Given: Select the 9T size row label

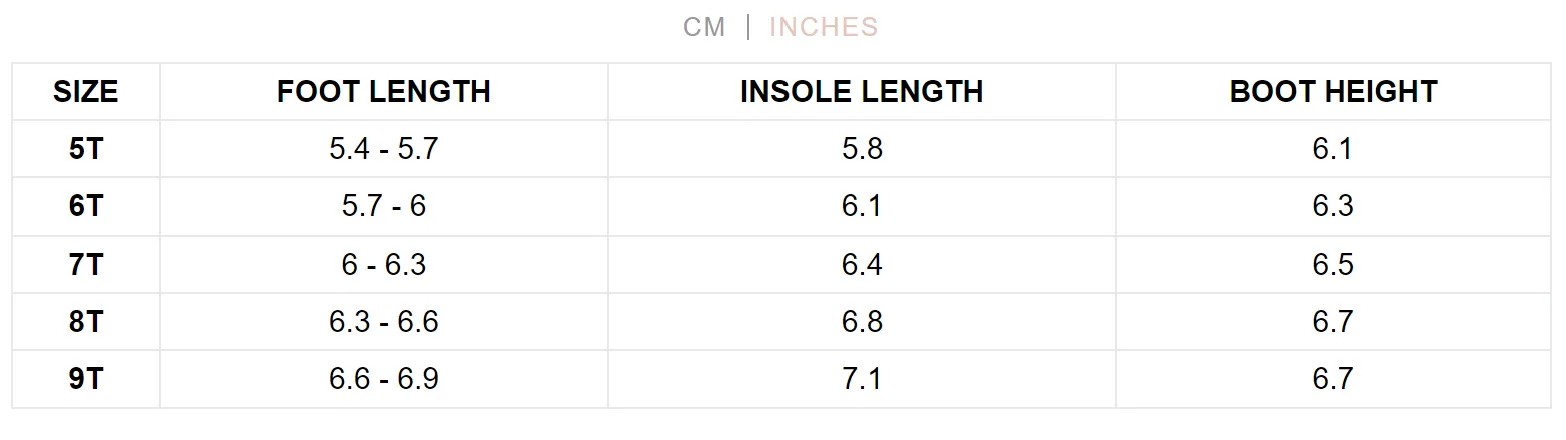Looking at the screenshot, I should coord(86,379).
